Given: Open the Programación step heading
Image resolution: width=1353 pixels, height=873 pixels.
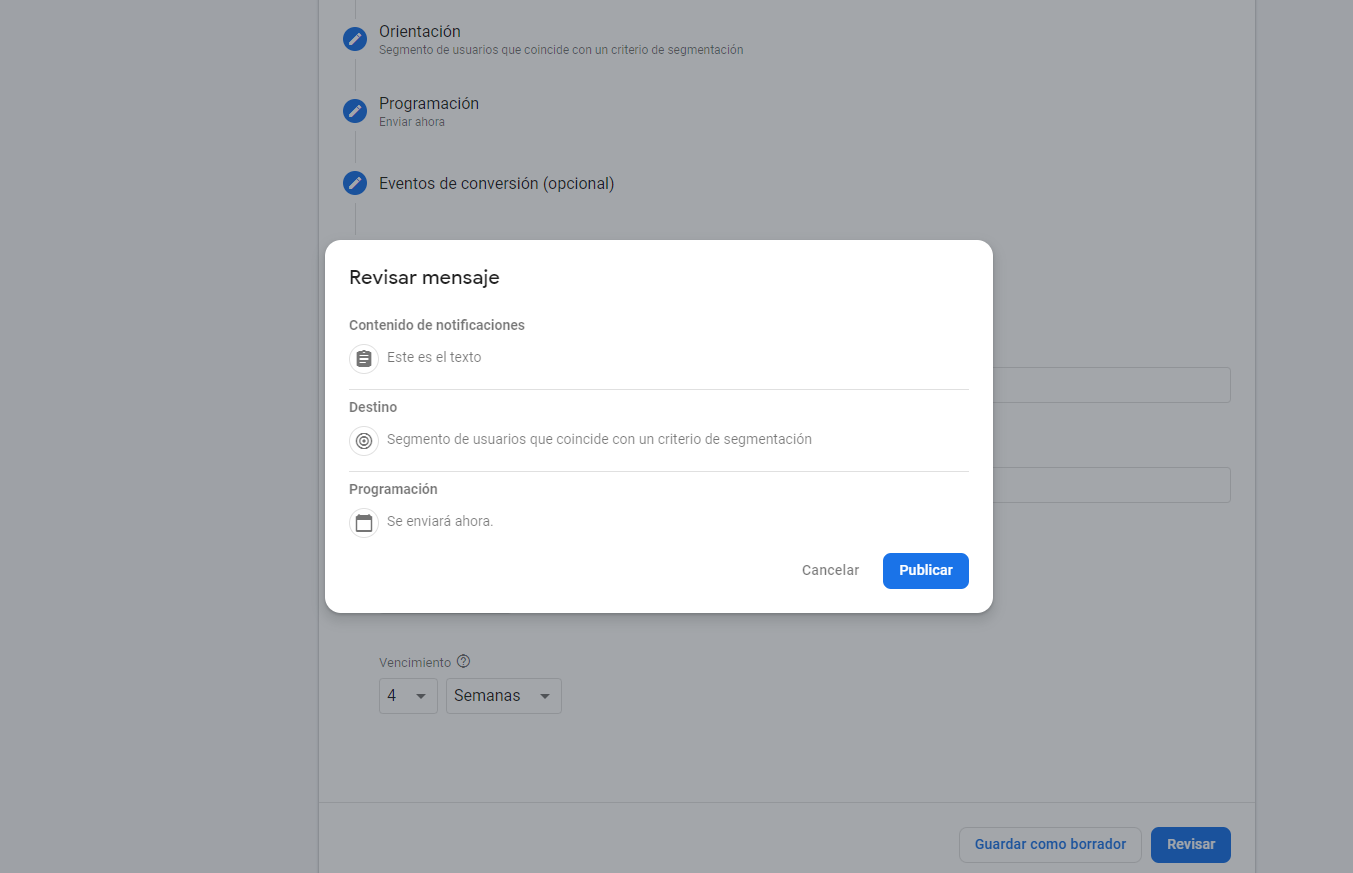Looking at the screenshot, I should [x=429, y=104].
